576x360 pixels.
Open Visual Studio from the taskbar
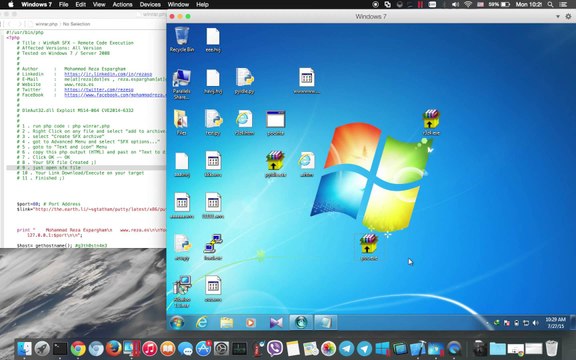(x=276, y=323)
